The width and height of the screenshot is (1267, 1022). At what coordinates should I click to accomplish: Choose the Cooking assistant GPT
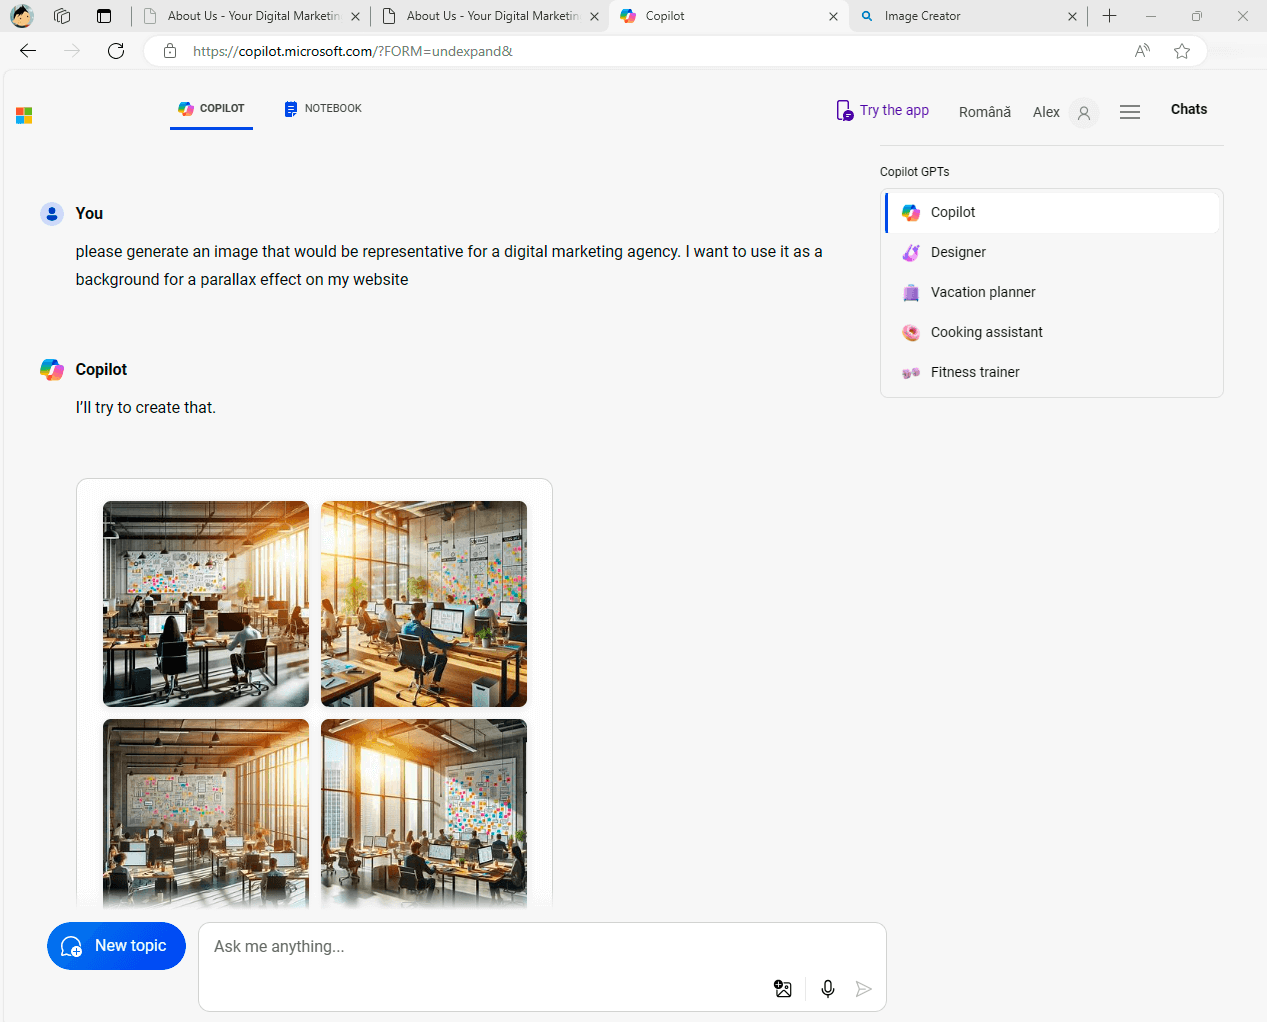tap(1052, 332)
